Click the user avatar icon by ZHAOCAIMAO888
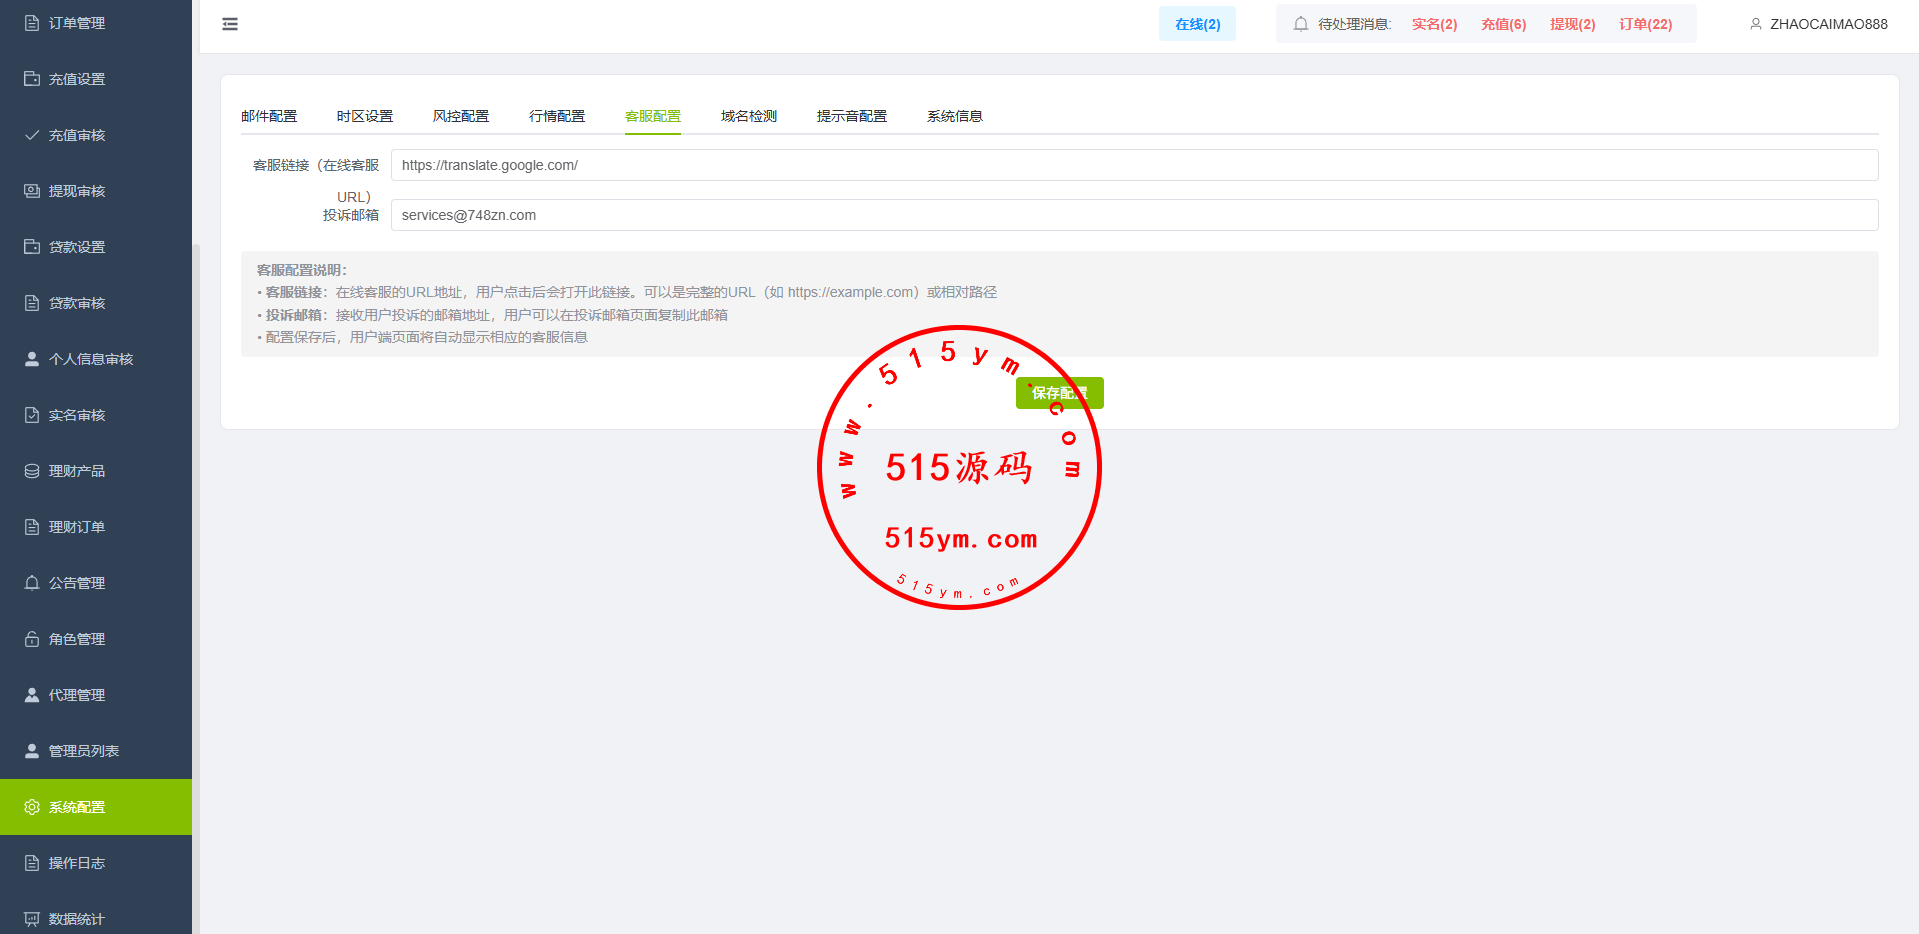The height and width of the screenshot is (934, 1919). click(x=1755, y=24)
